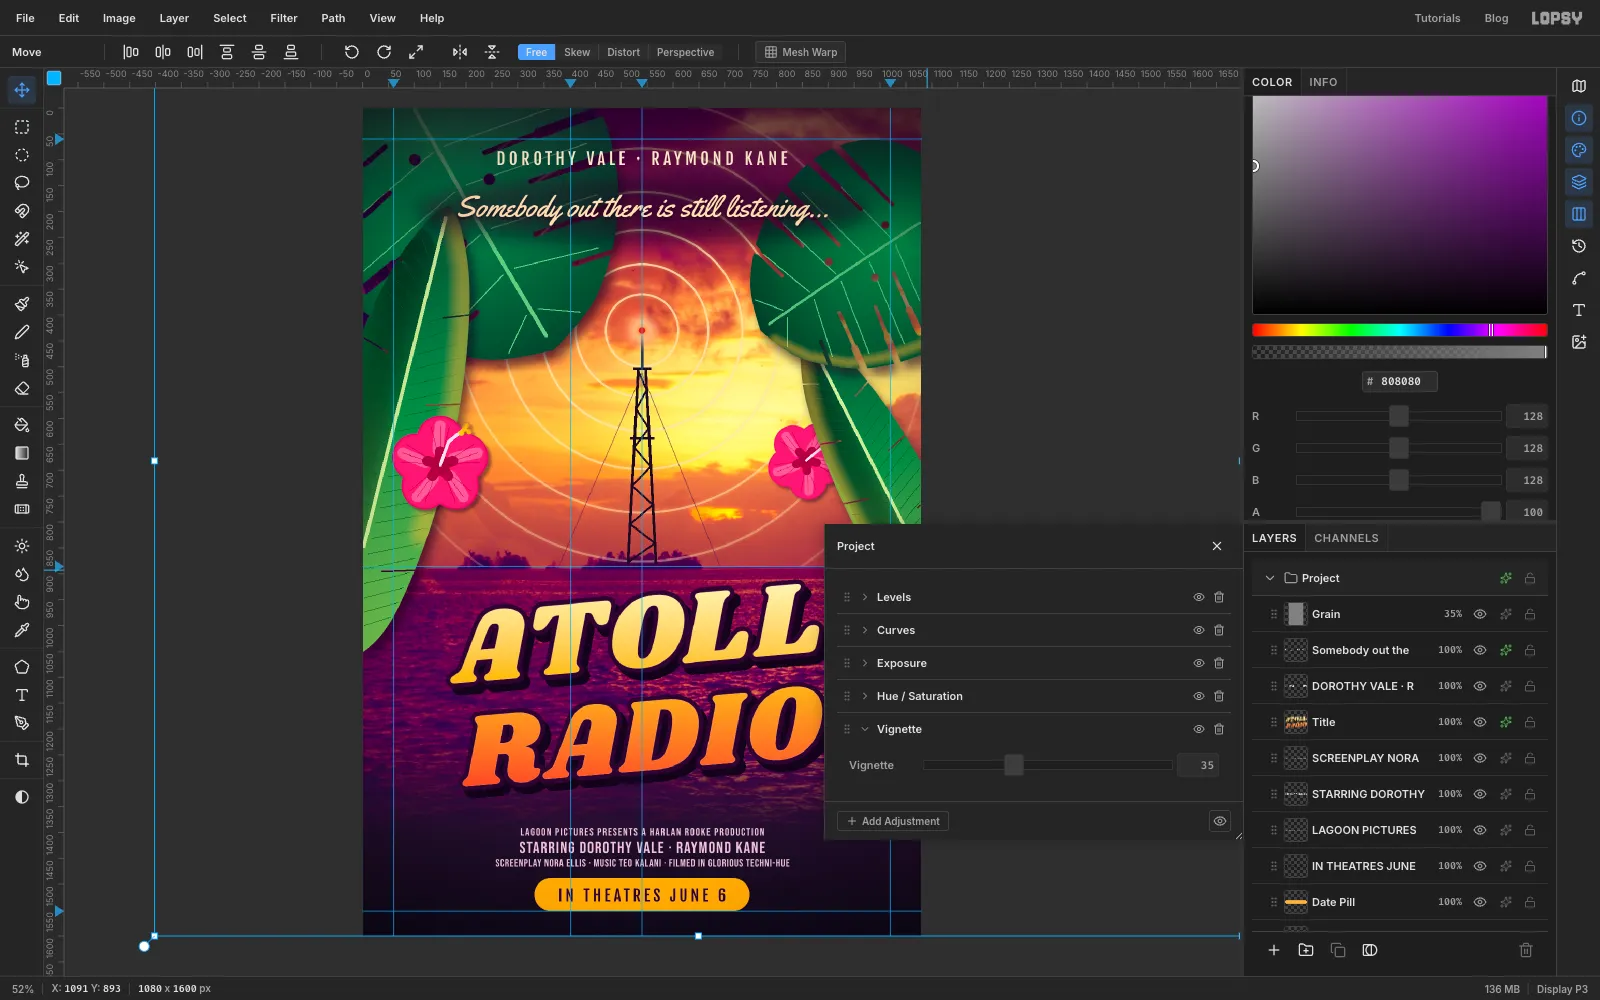Open the Filter menu
1600x1000 pixels.
pyautogui.click(x=284, y=18)
